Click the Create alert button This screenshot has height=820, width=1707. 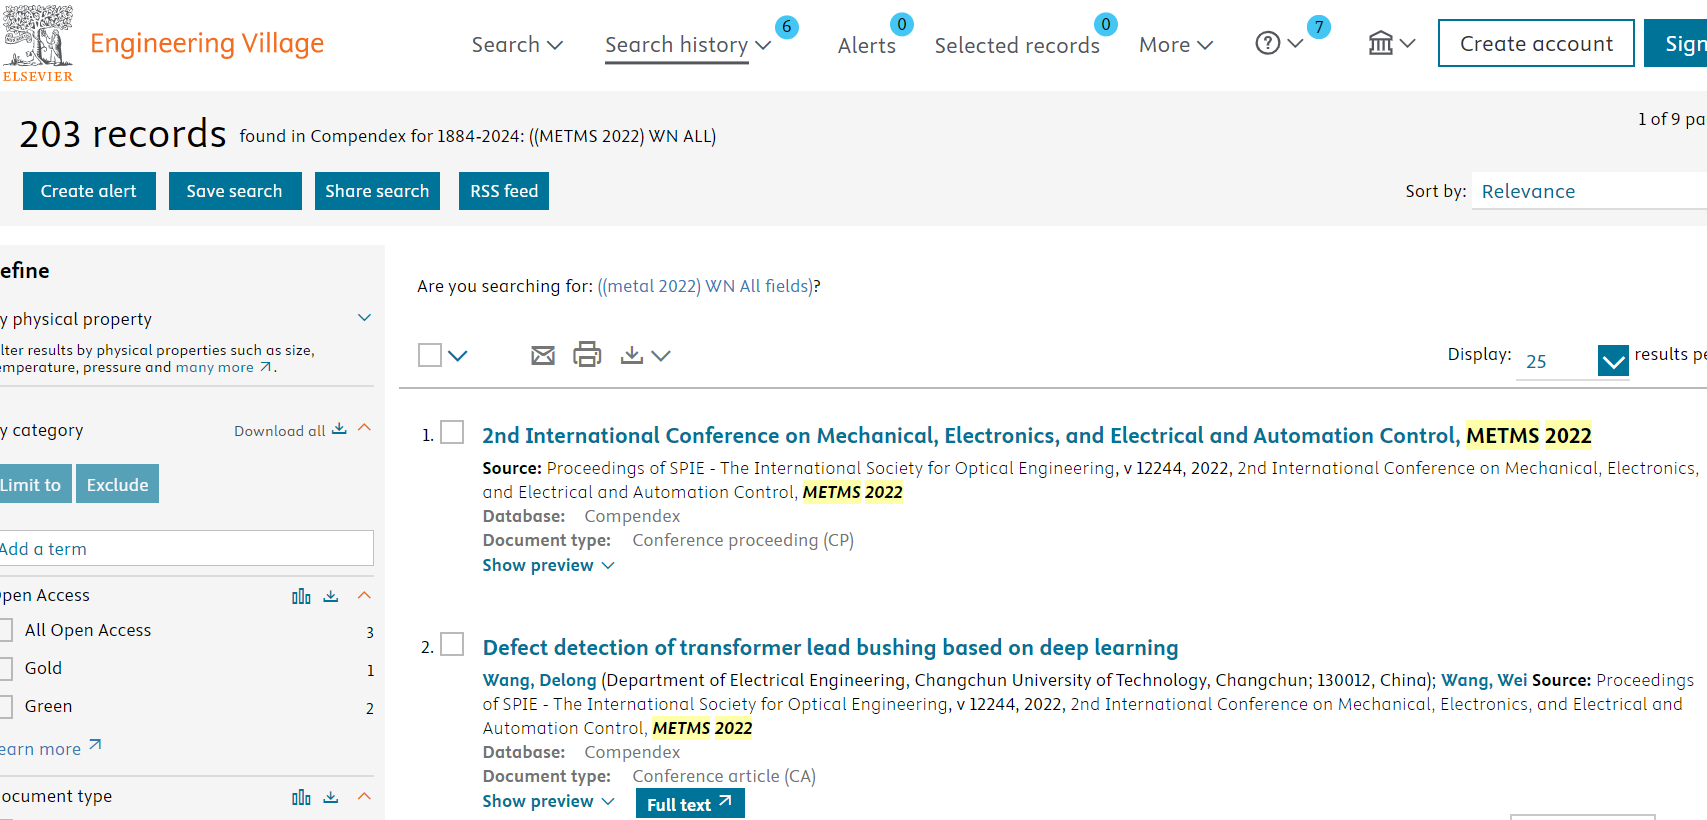pos(89,191)
